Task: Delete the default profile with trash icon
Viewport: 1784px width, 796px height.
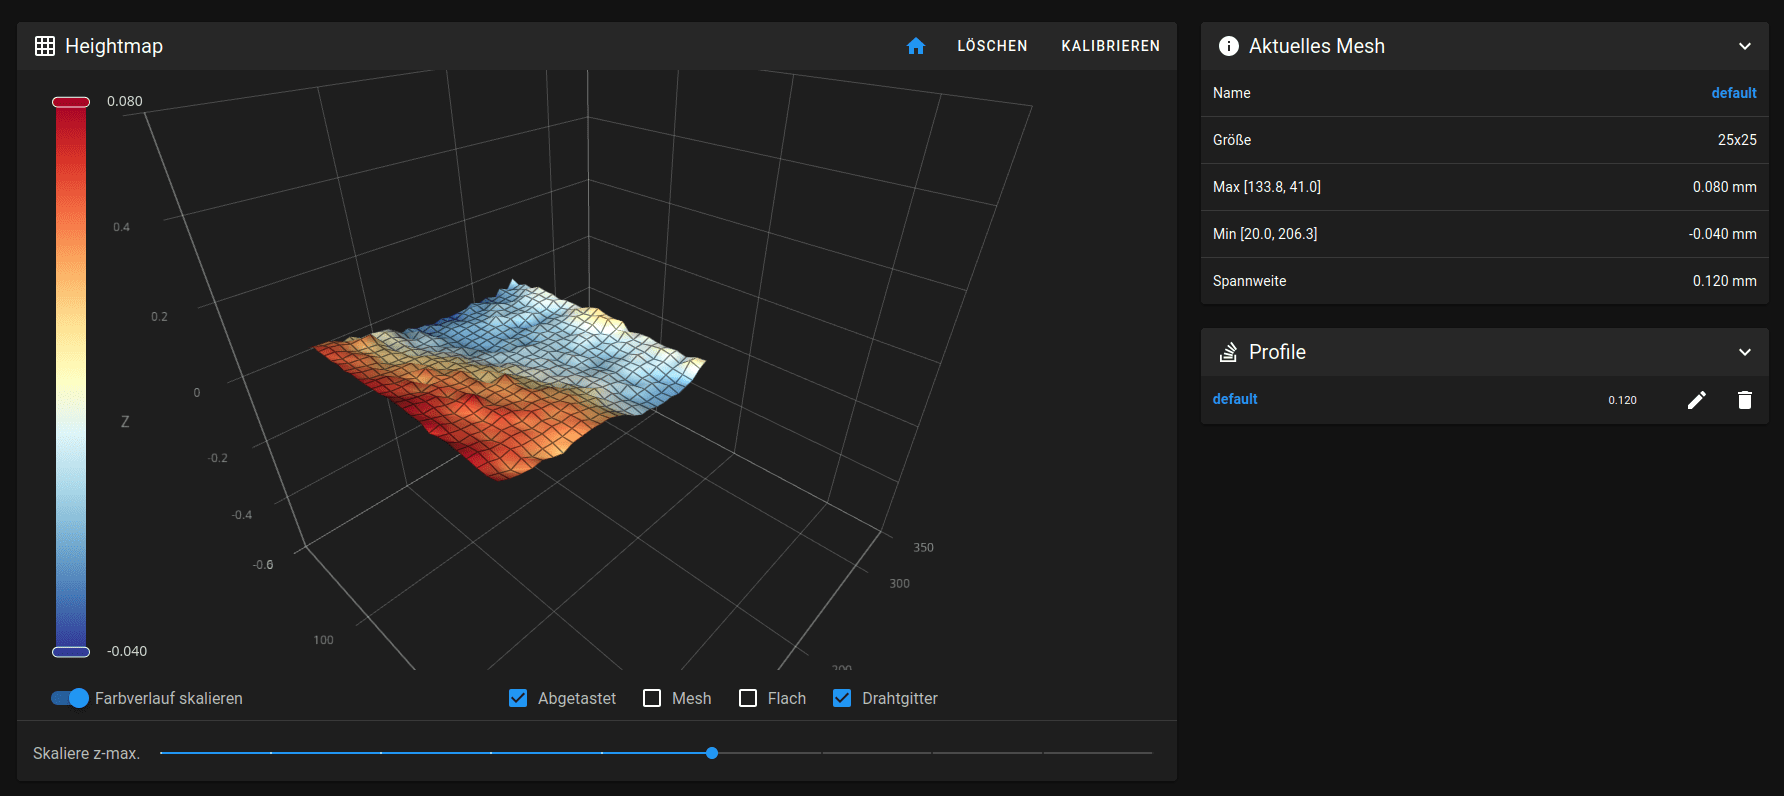Action: 1745,400
